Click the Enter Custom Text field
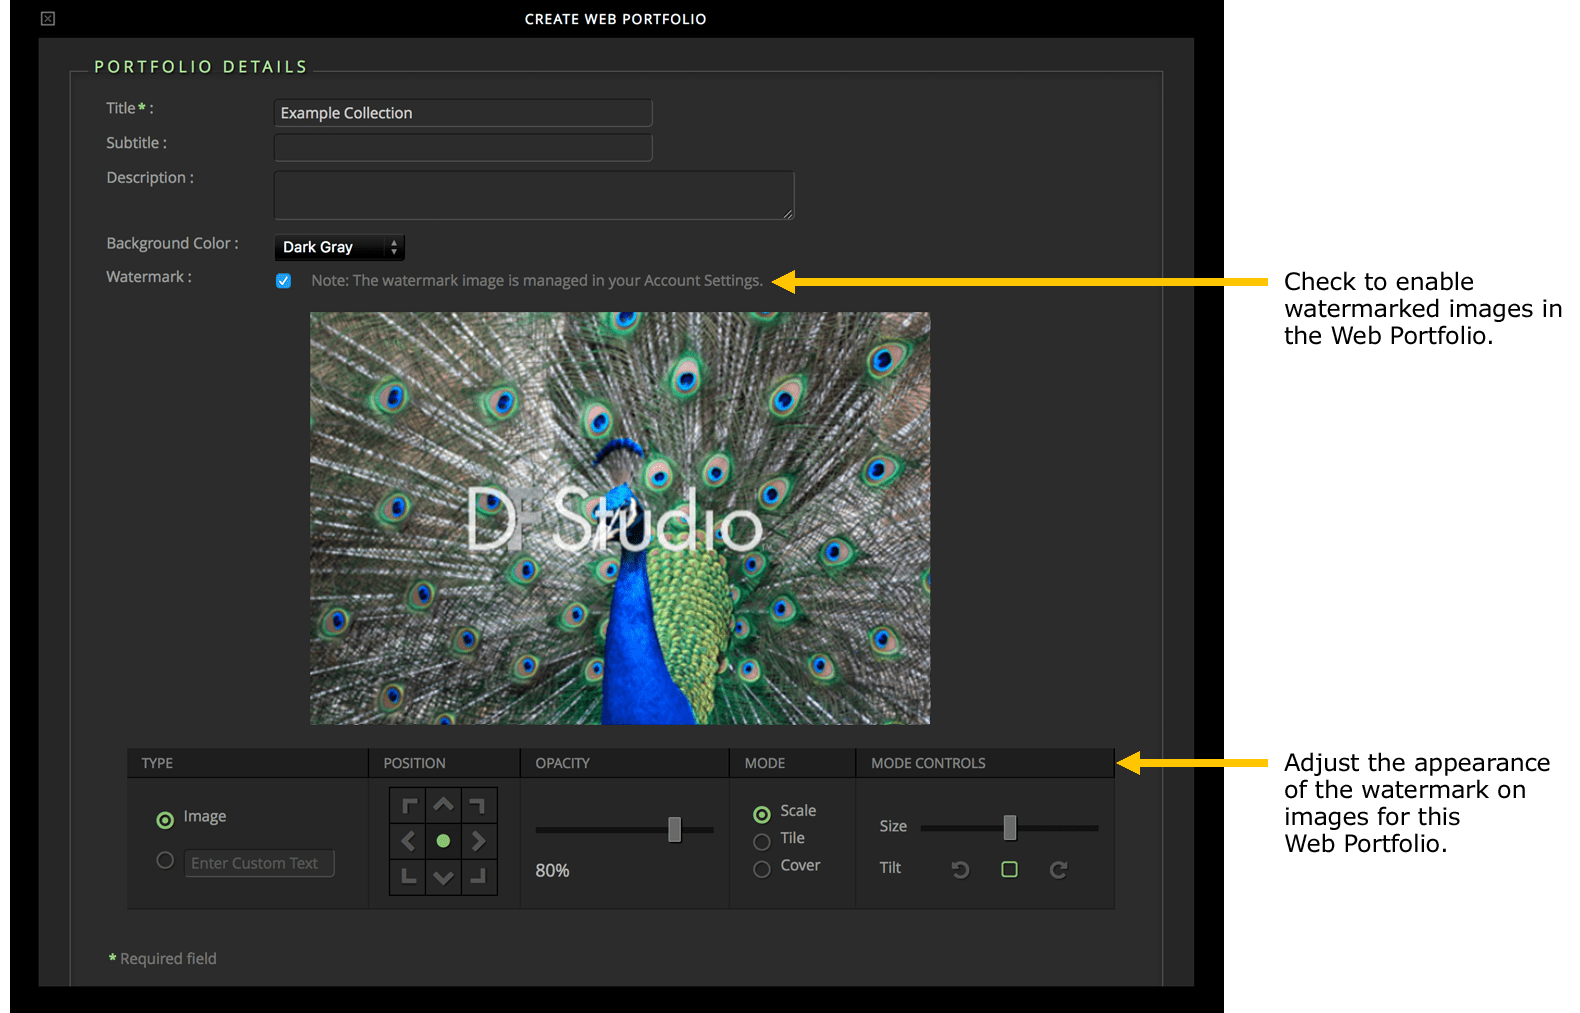Viewport: 1580px width, 1013px height. 260,863
